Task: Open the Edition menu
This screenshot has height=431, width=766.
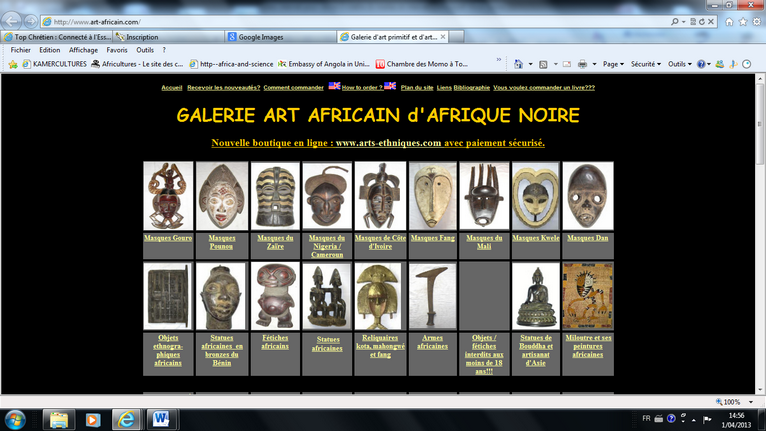Action: click(50, 50)
